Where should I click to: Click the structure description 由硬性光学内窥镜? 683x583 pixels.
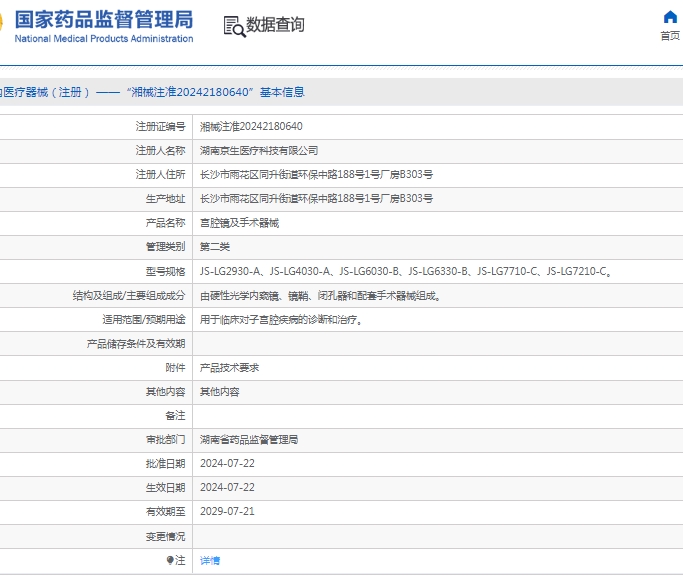tap(321, 296)
